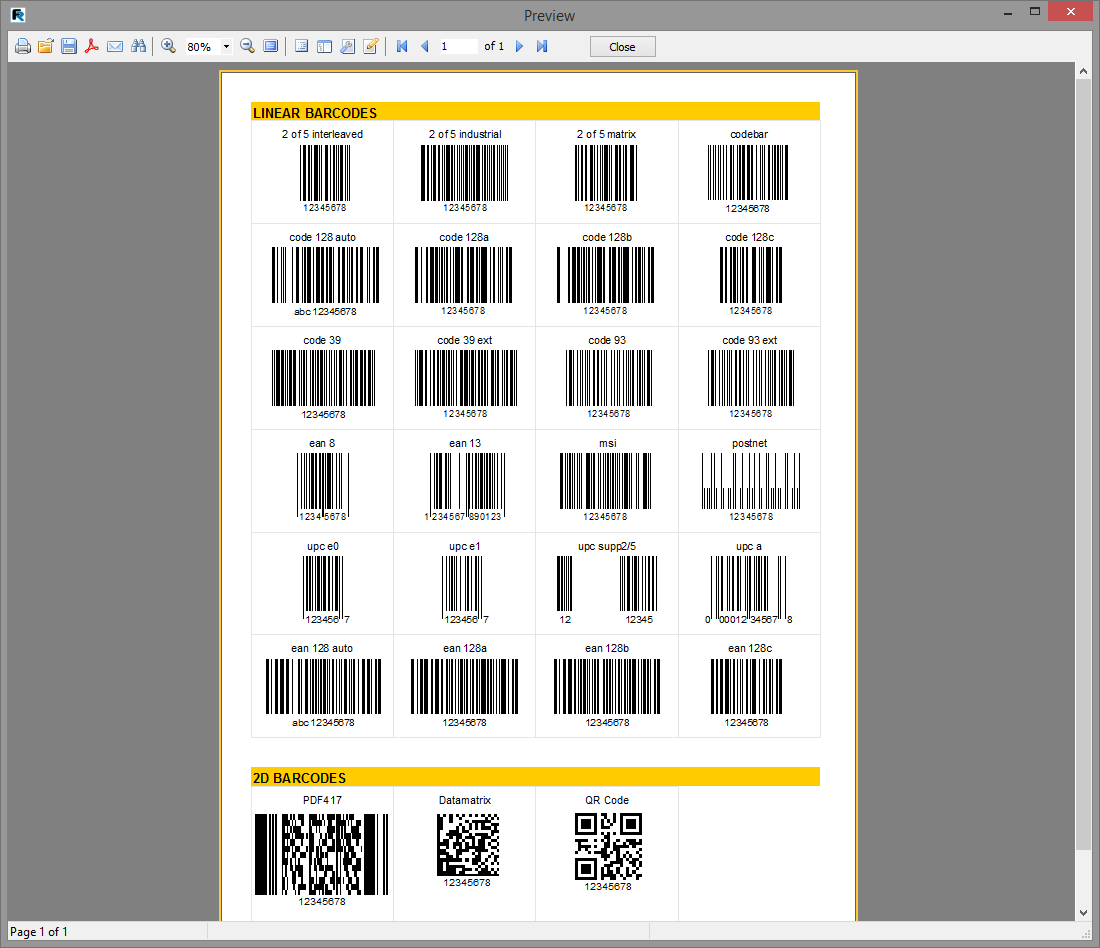Select the ean 13 barcode
This screenshot has width=1100, height=948.
tap(466, 485)
